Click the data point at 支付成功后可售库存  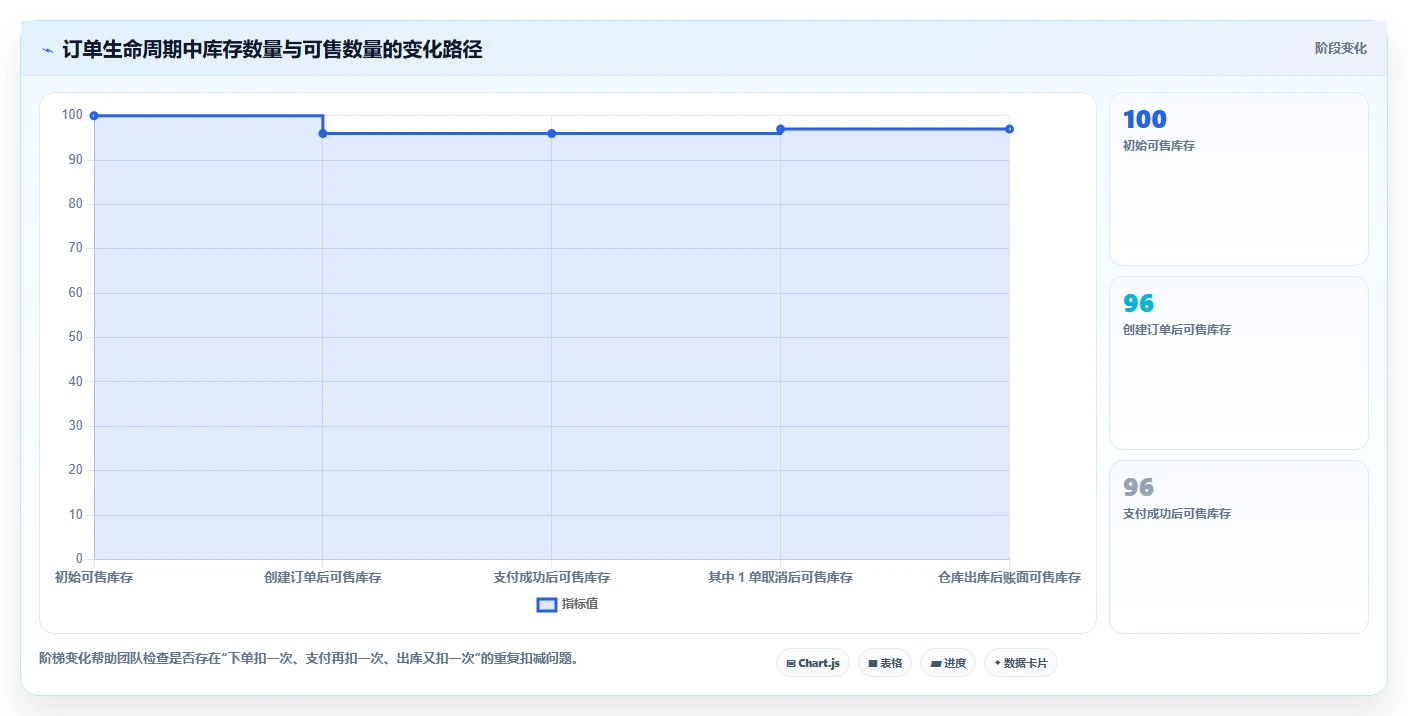tap(552, 133)
